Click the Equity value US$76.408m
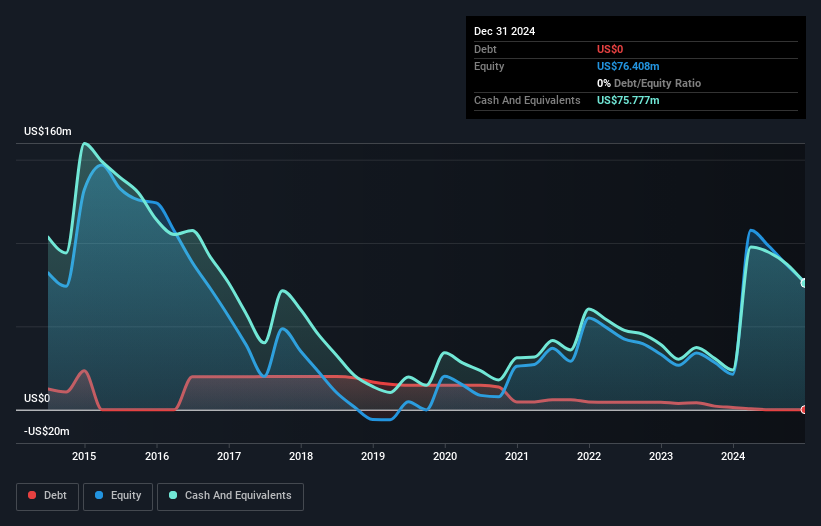Image resolution: width=821 pixels, height=526 pixels. [628, 66]
